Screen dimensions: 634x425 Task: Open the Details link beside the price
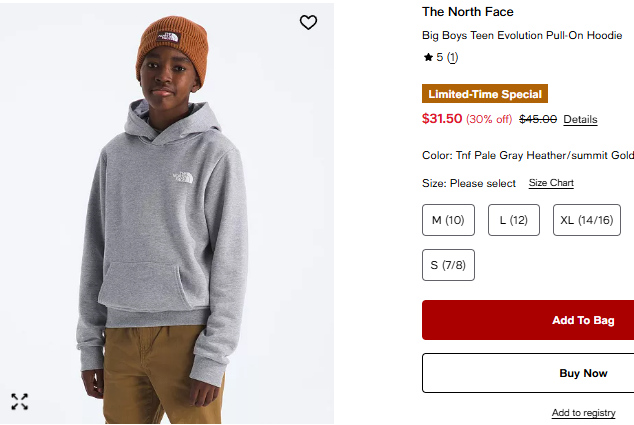click(x=580, y=120)
